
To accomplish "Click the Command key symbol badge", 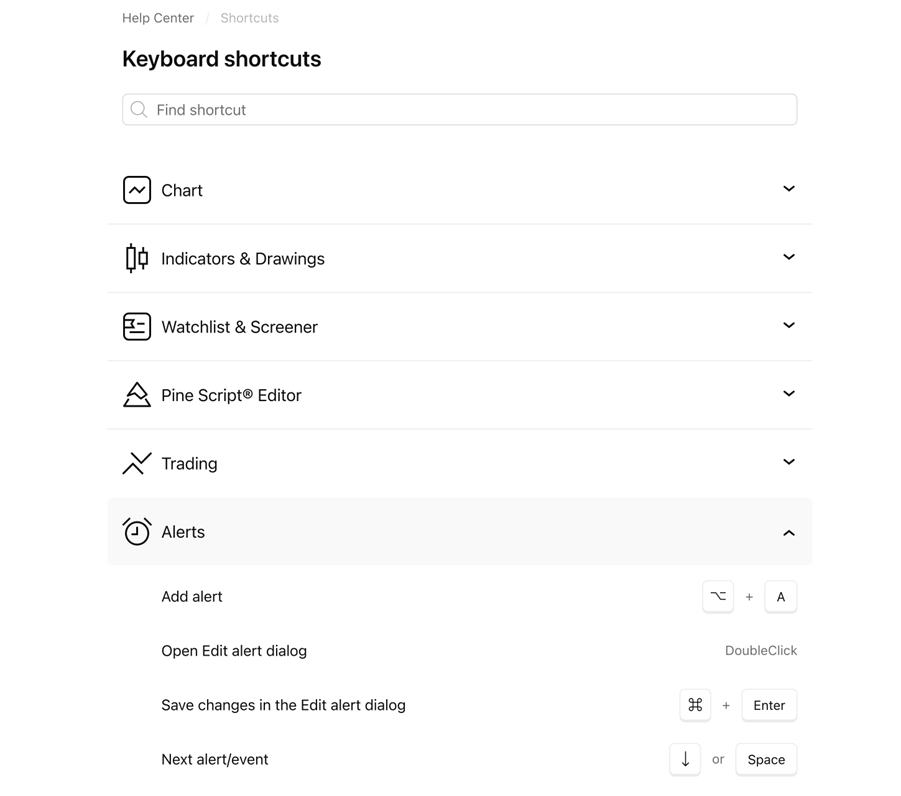I will tap(695, 705).
